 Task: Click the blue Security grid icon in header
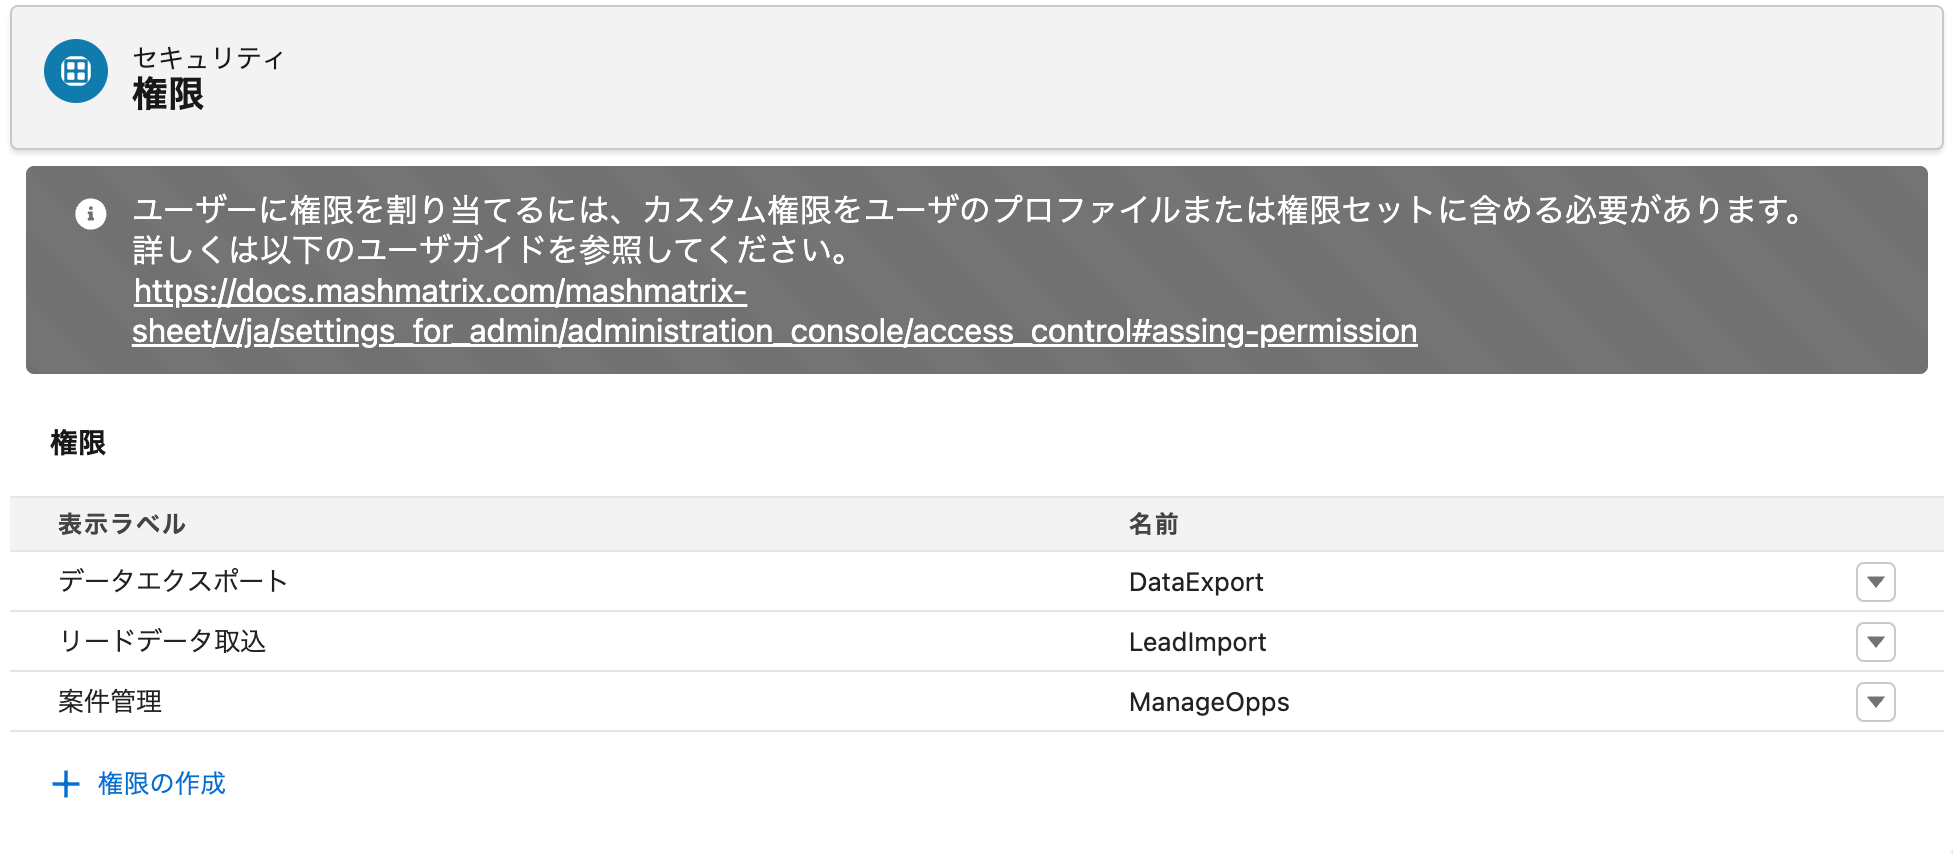pos(76,71)
